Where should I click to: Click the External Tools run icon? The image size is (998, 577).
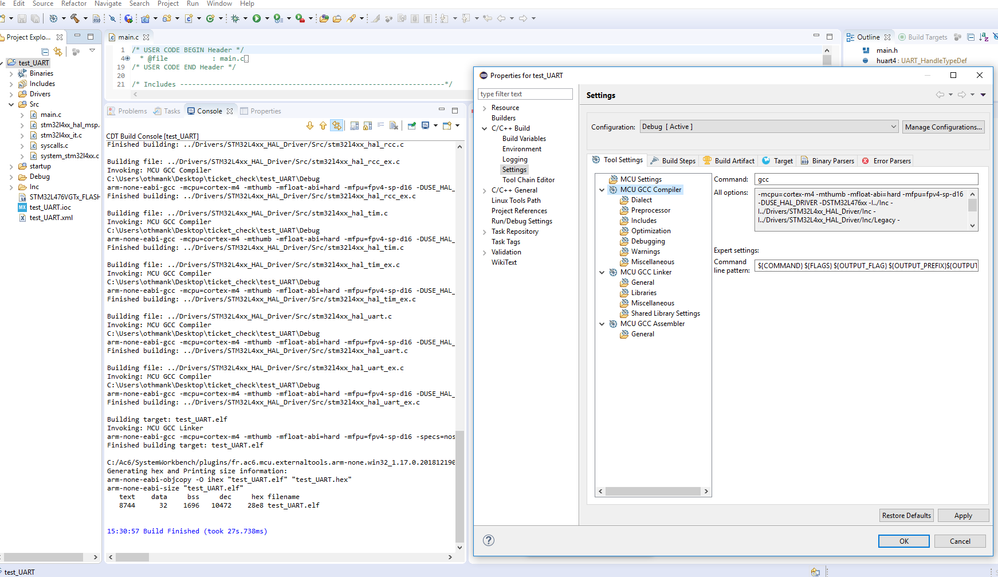[x=300, y=18]
